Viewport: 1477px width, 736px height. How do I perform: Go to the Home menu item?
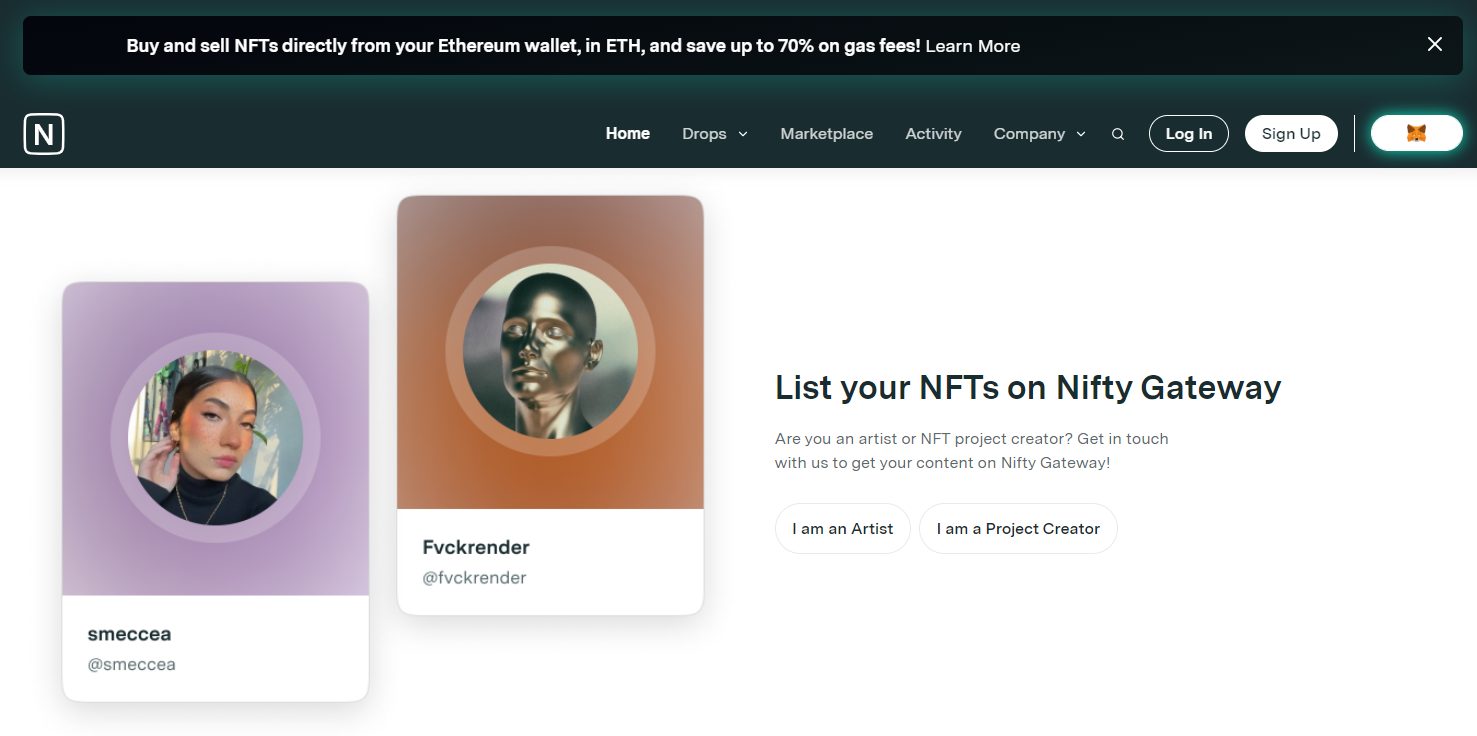click(x=628, y=133)
